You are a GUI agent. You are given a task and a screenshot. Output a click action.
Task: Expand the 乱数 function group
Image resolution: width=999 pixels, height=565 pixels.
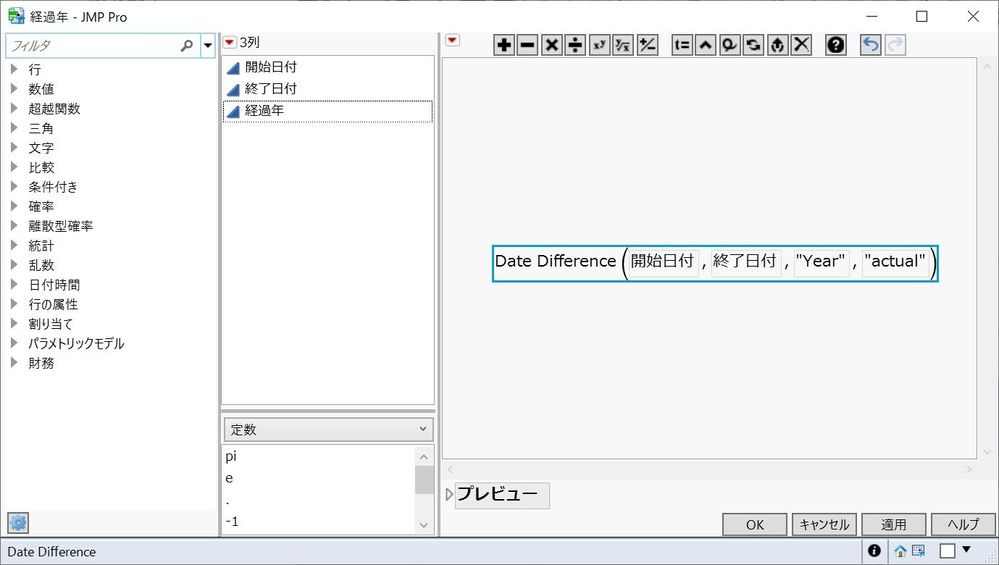coord(14,264)
